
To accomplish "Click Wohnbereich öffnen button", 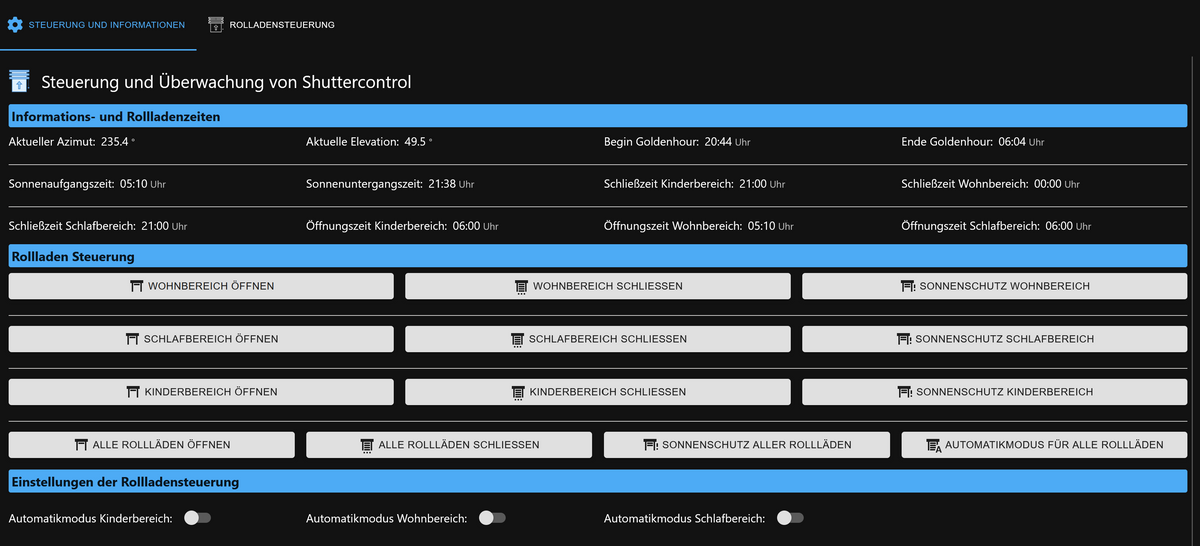I will click(201, 286).
